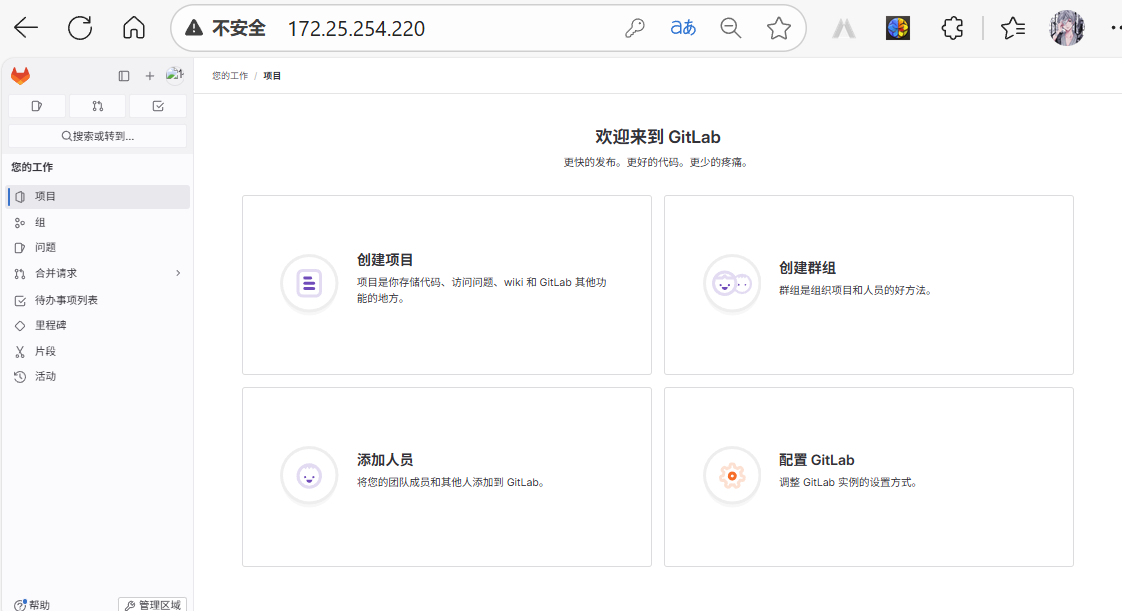
Task: Click 您的工作 breadcrumb link
Action: click(230, 76)
